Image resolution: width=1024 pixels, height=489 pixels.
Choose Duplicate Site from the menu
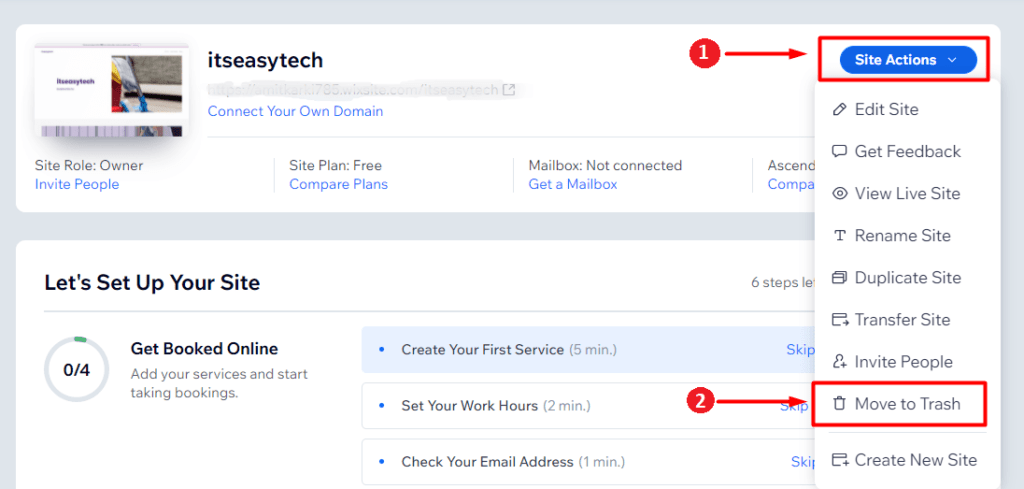[x=907, y=278]
